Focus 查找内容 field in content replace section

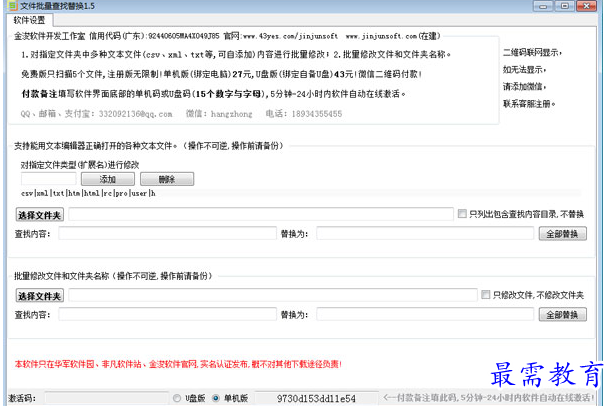pyautogui.click(x=168, y=233)
